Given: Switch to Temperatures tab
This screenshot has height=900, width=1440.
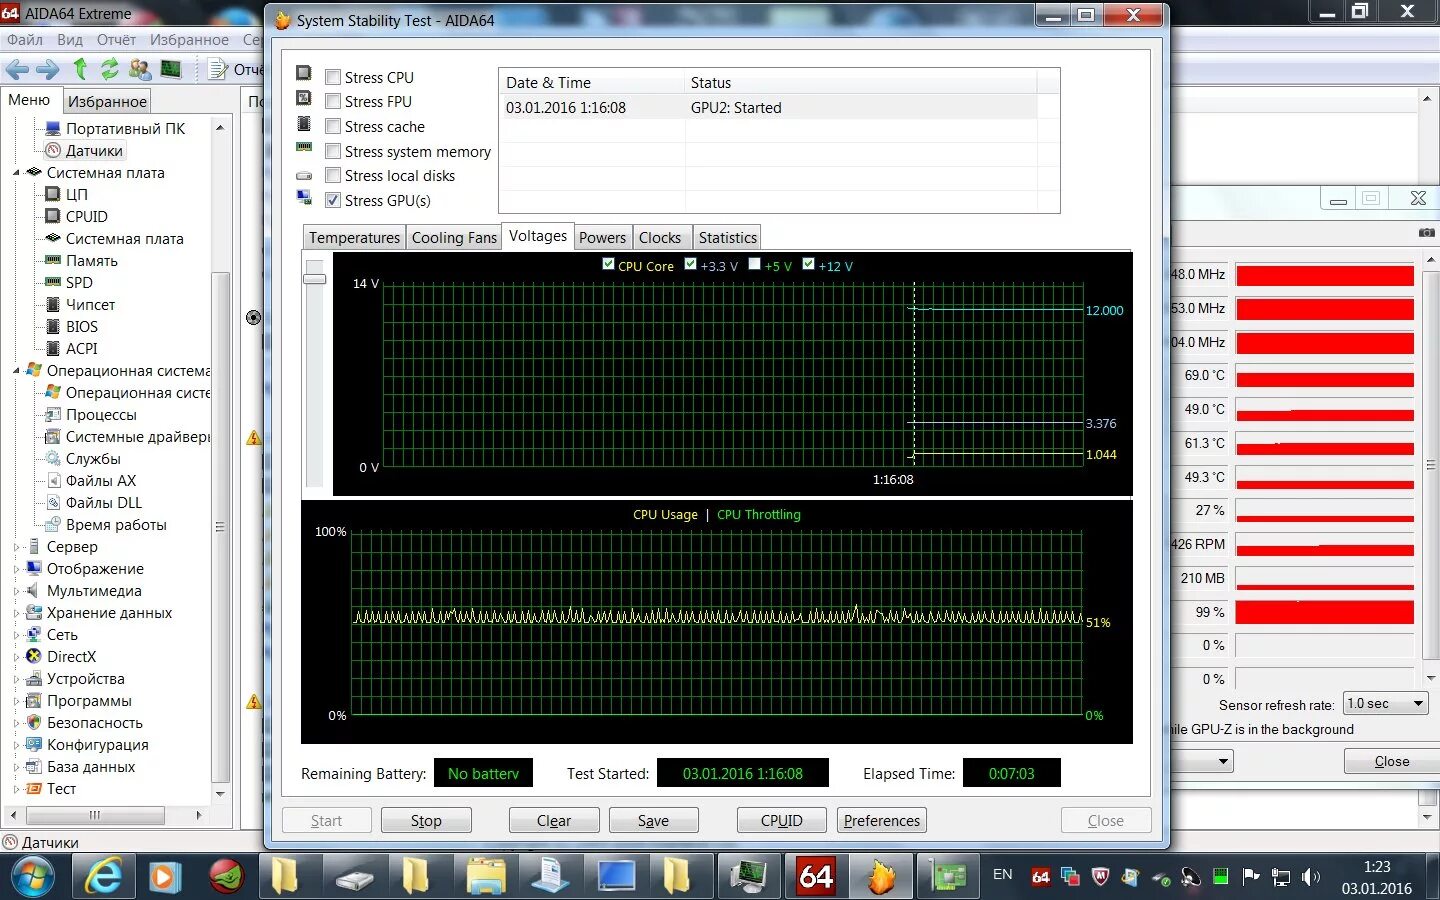Looking at the screenshot, I should [354, 238].
